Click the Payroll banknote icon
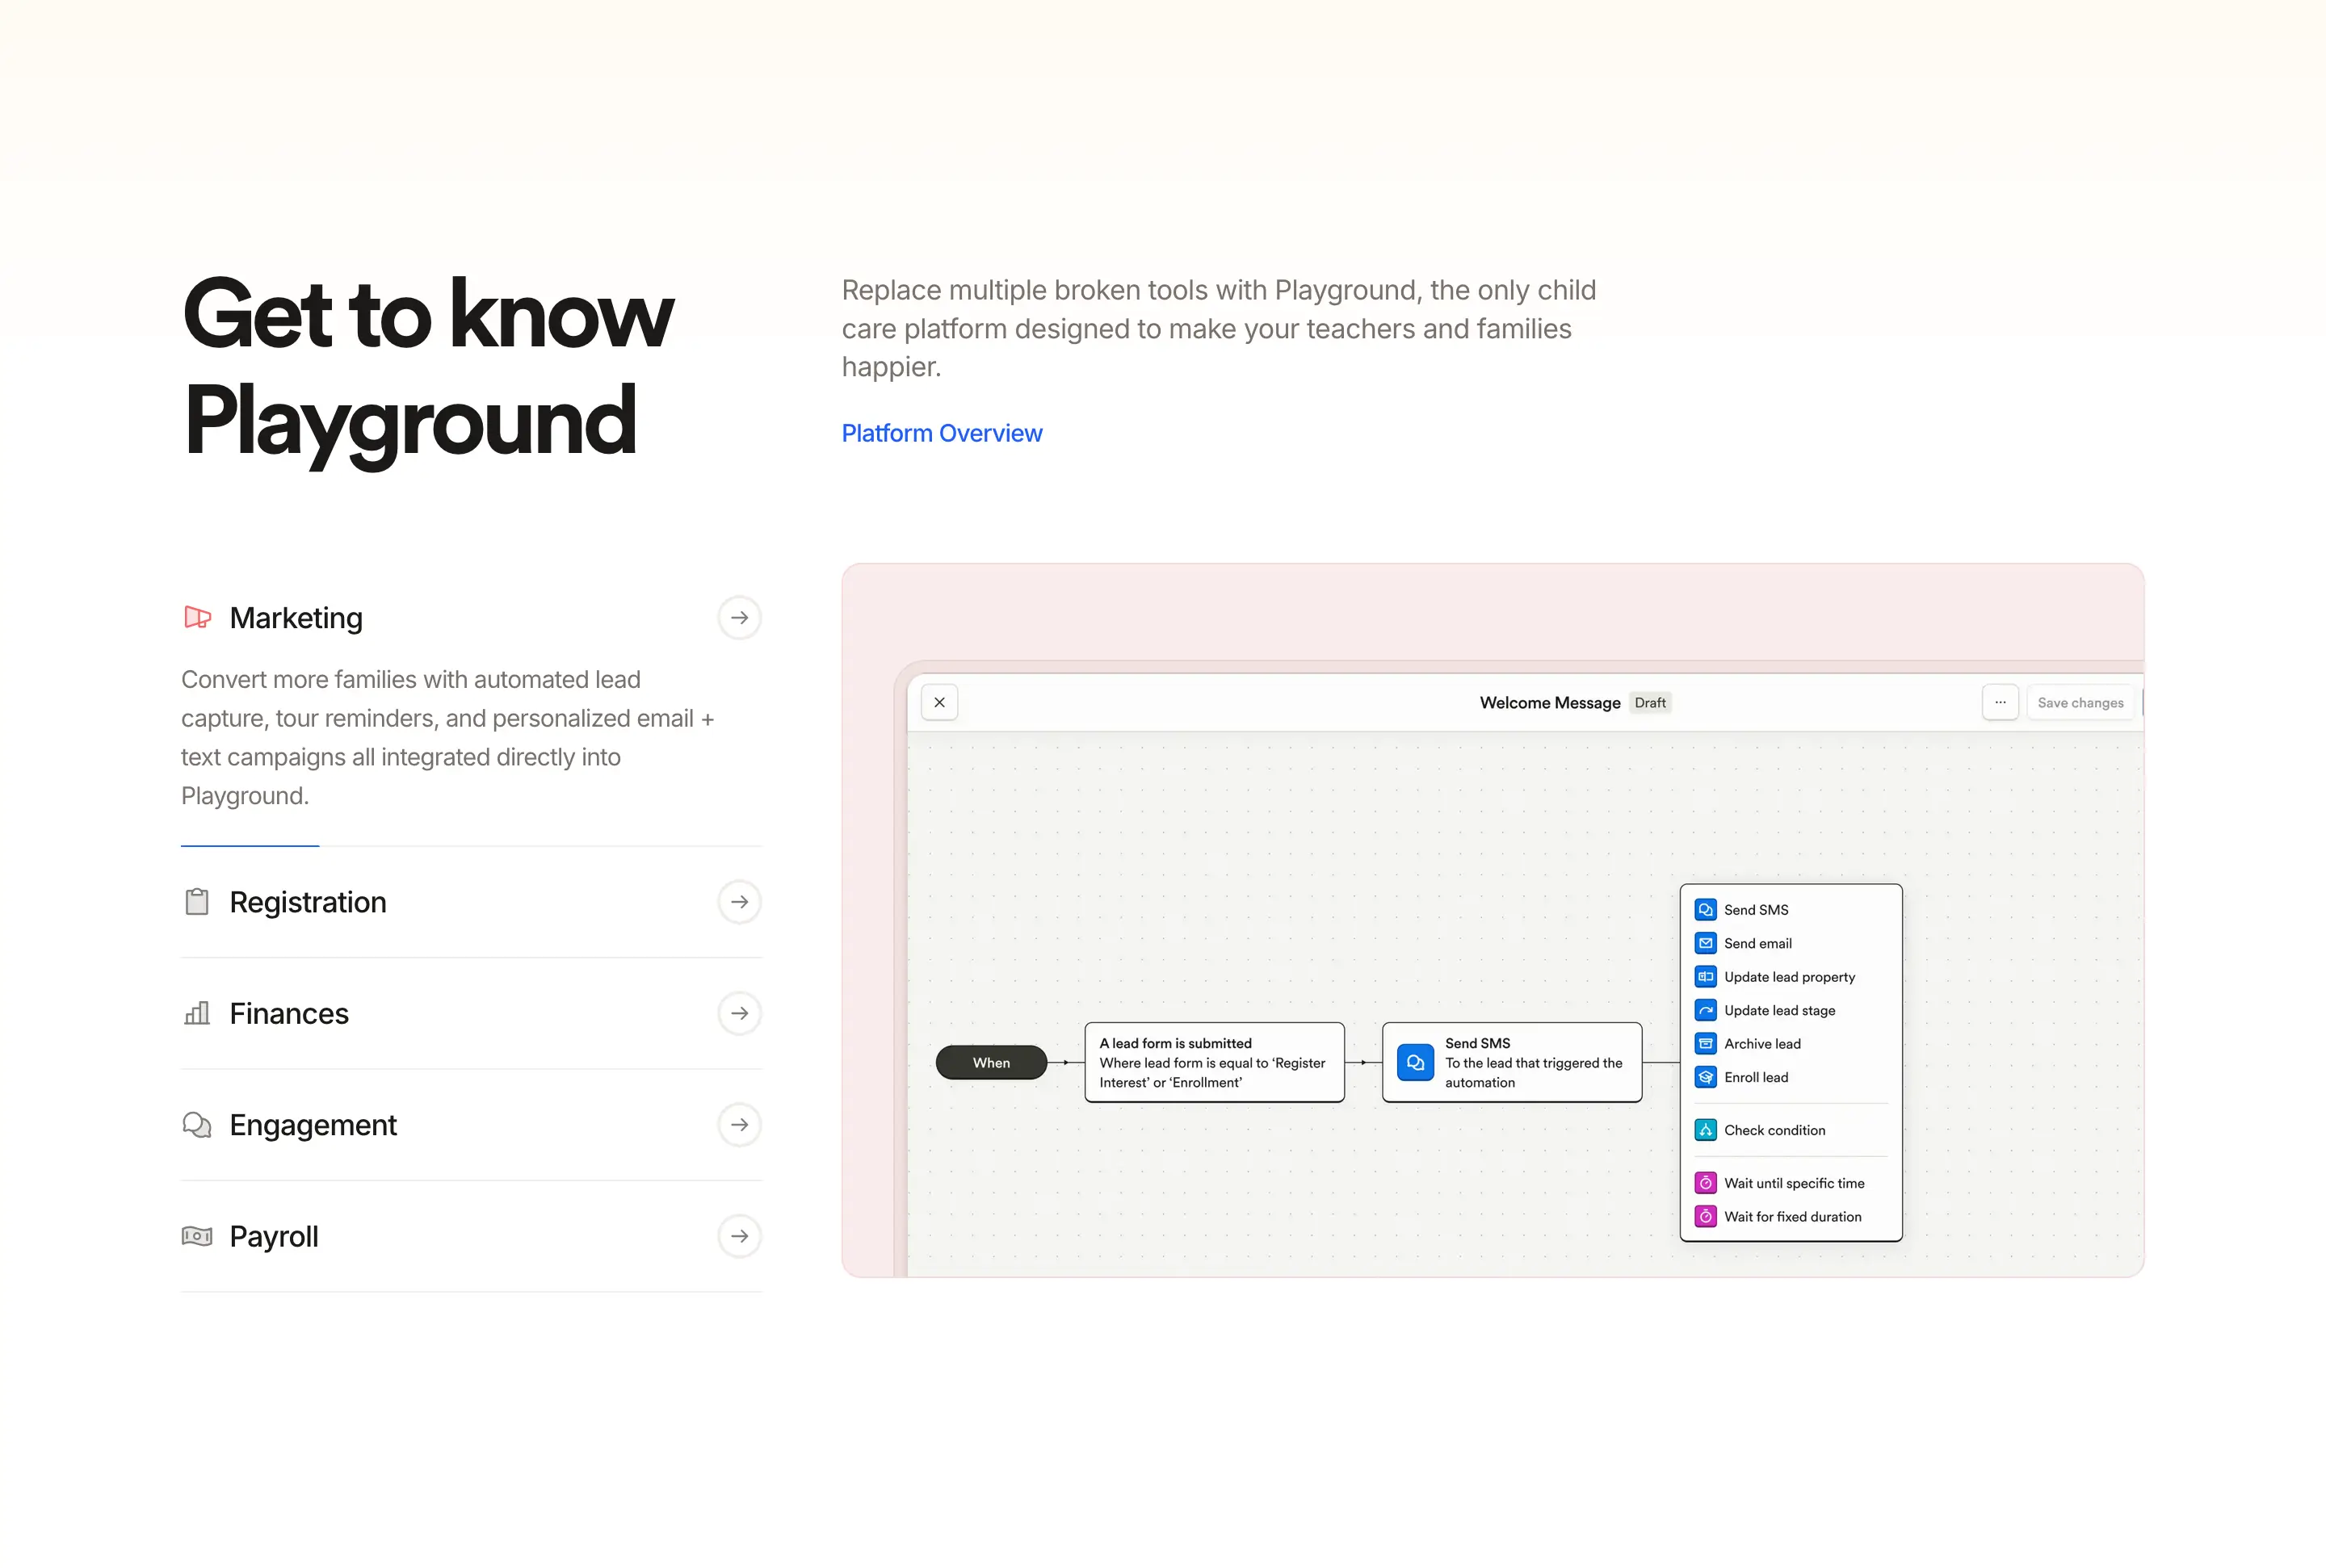This screenshot has height=1568, width=2326. click(197, 1236)
